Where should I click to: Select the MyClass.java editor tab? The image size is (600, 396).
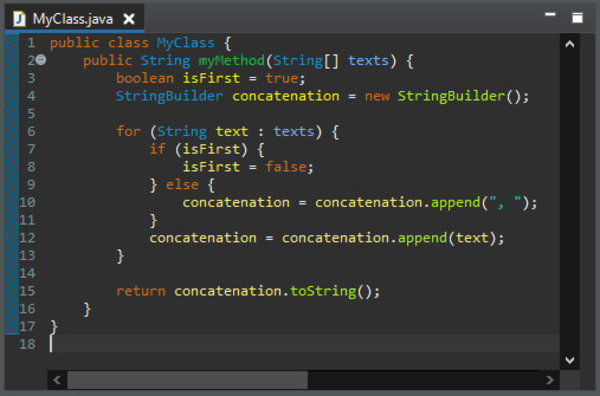[75, 18]
